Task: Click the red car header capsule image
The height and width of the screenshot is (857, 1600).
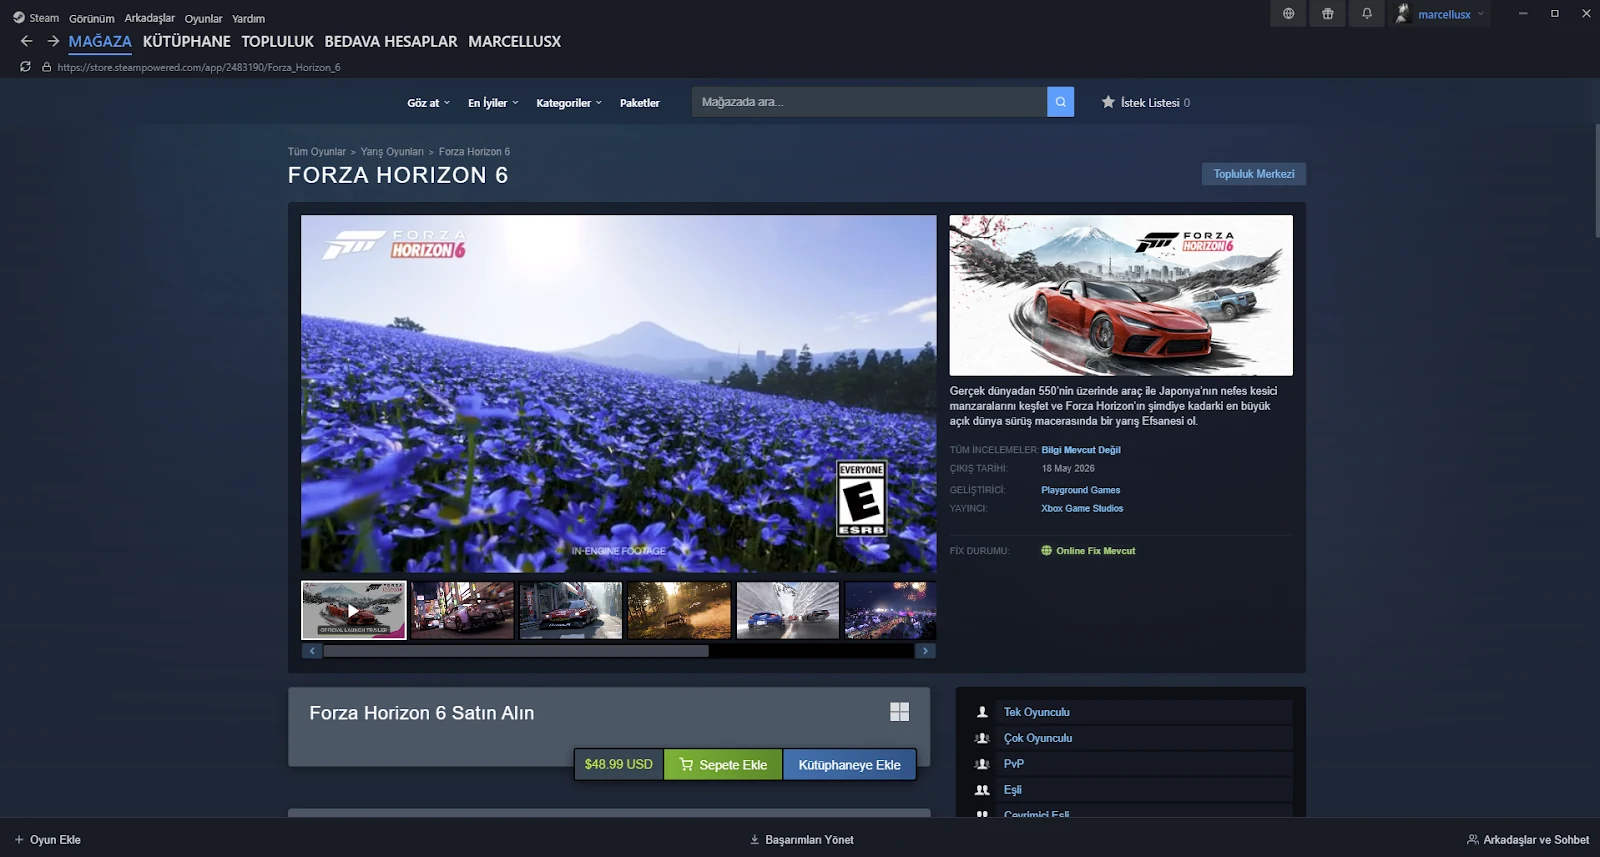Action: tap(1121, 295)
